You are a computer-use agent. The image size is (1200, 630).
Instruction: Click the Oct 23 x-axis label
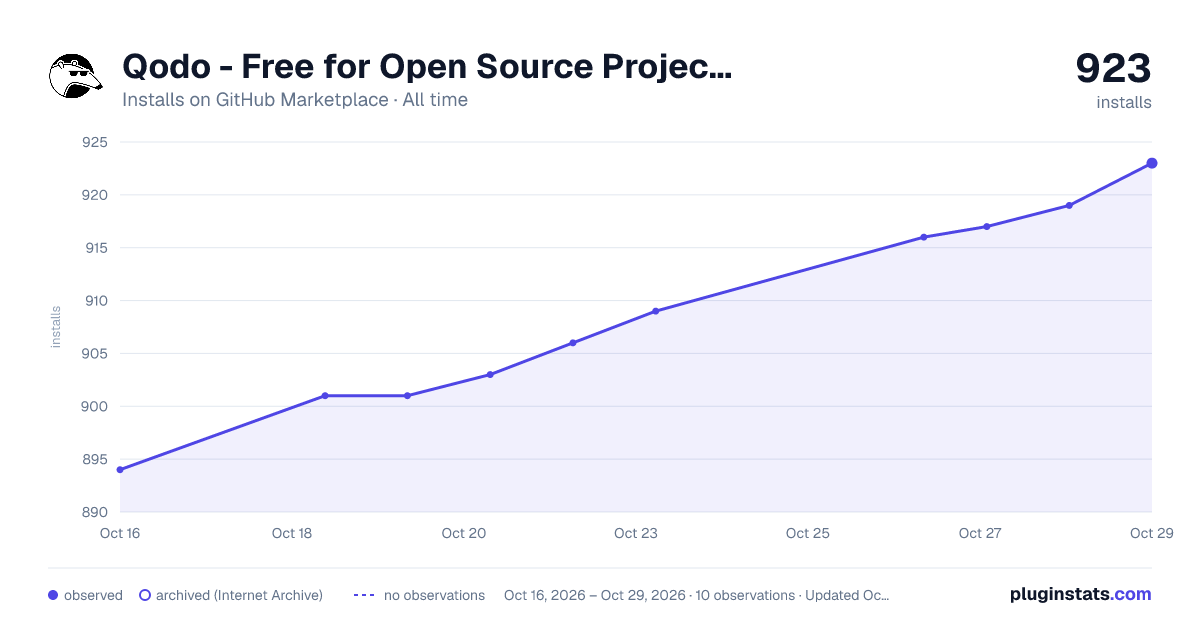pyautogui.click(x=636, y=533)
